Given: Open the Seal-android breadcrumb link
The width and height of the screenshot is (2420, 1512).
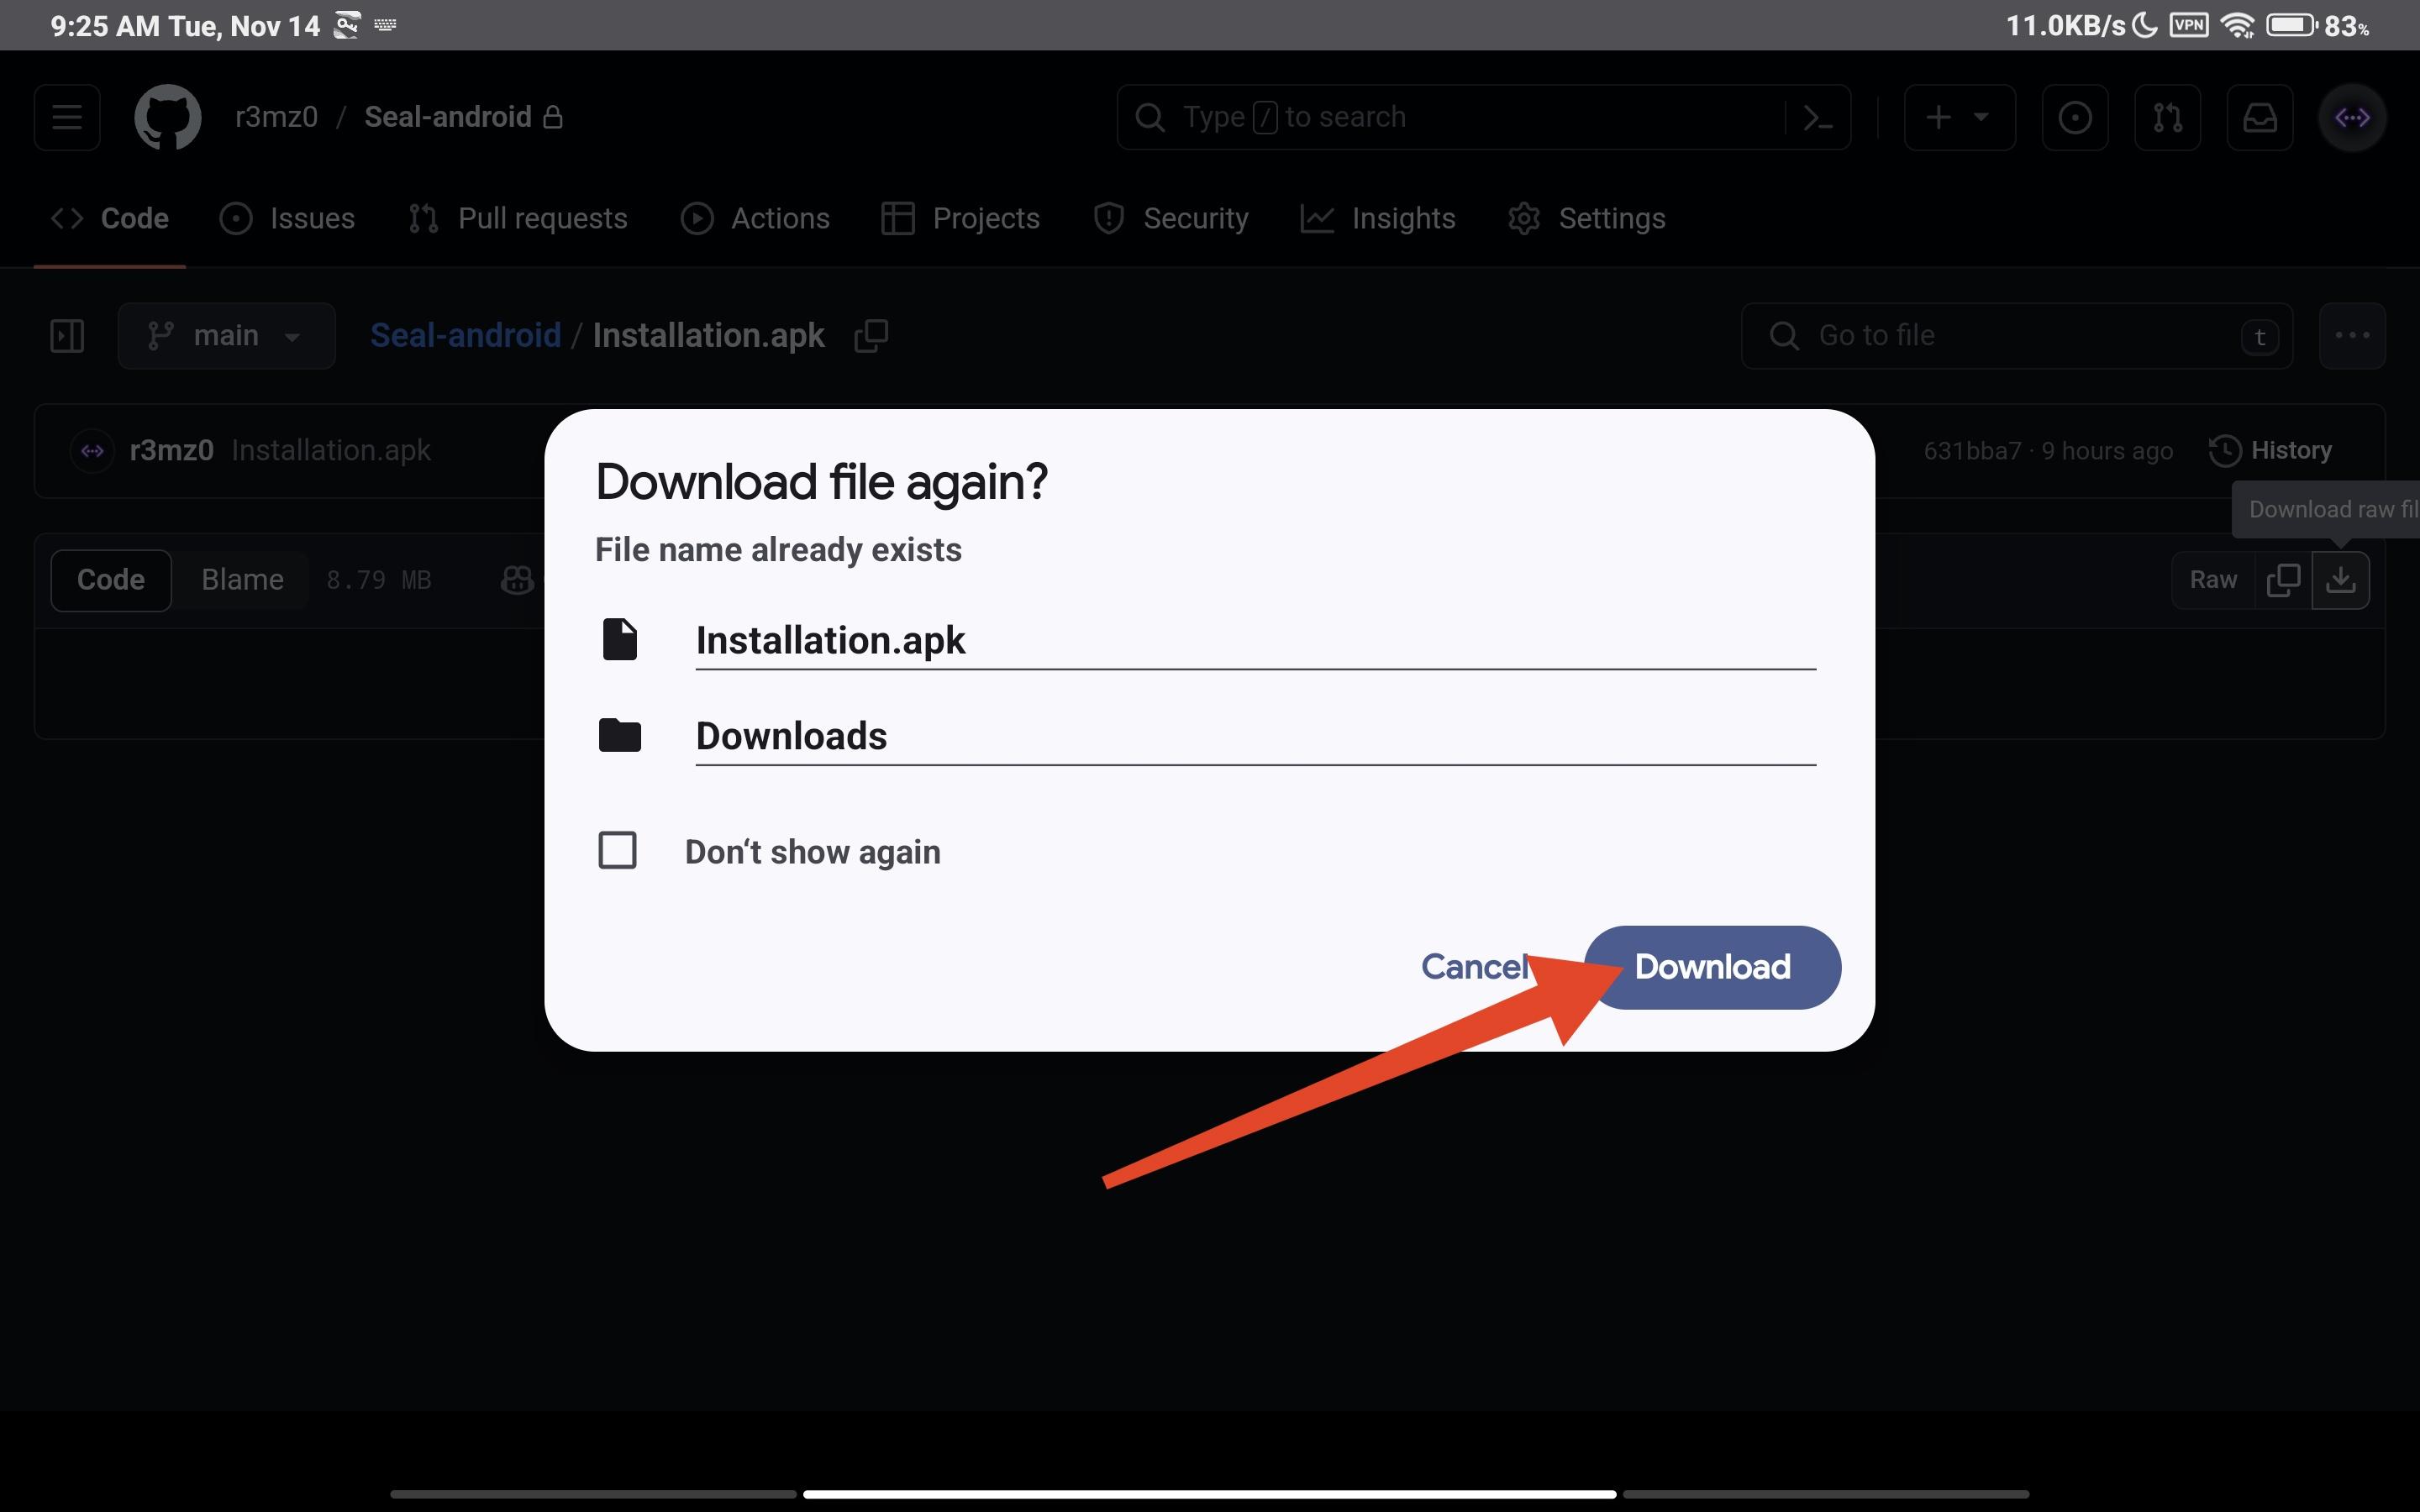Looking at the screenshot, I should (x=465, y=335).
